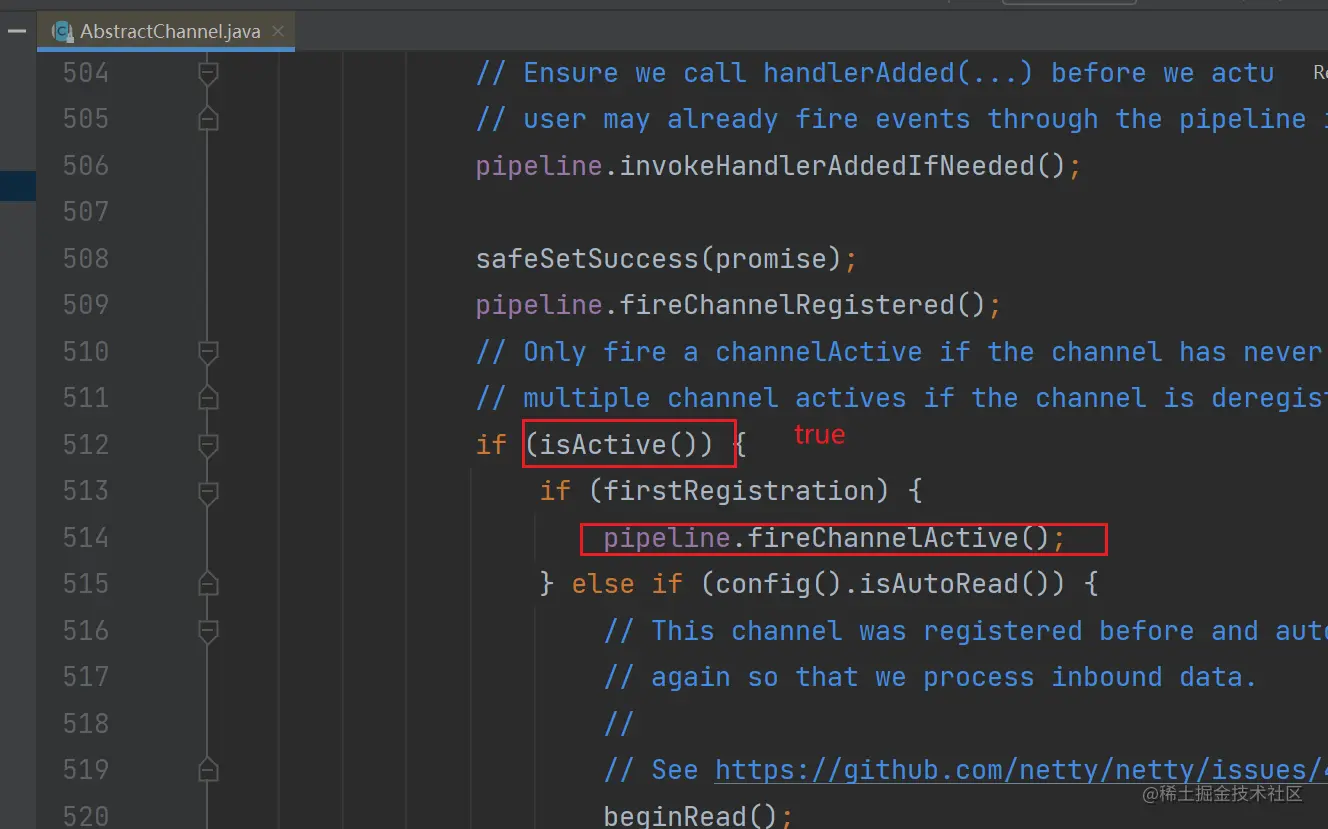Toggle the fold marker at line 504
This screenshot has width=1328, height=829.
point(208,73)
